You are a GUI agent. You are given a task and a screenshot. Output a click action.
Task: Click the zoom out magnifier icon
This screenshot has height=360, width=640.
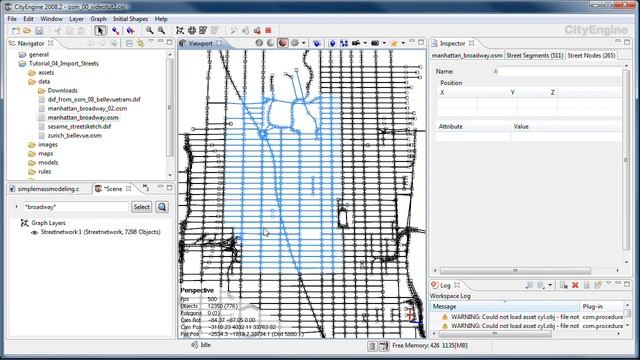pyautogui.click(x=150, y=31)
